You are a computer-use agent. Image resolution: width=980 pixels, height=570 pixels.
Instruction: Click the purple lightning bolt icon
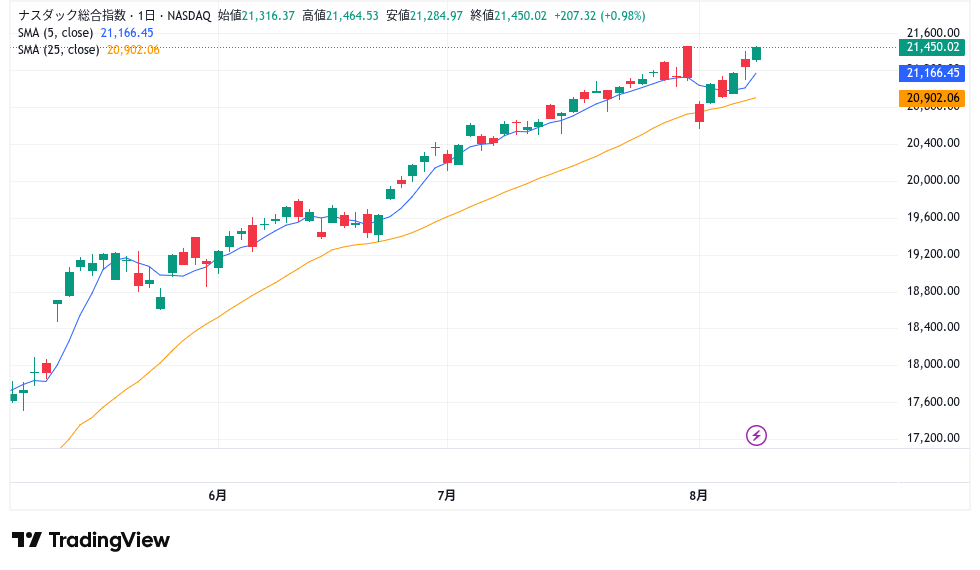[756, 436]
